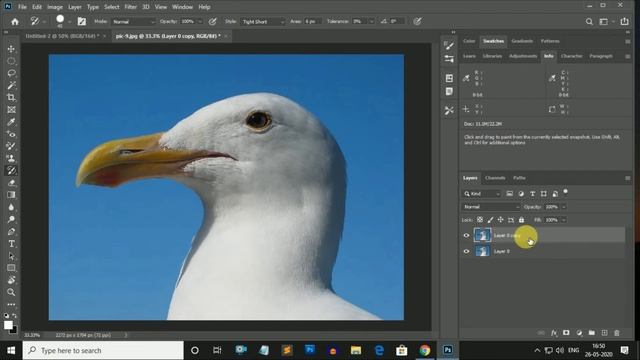Select the Eraser tool
640x360 pixels.
(11, 183)
